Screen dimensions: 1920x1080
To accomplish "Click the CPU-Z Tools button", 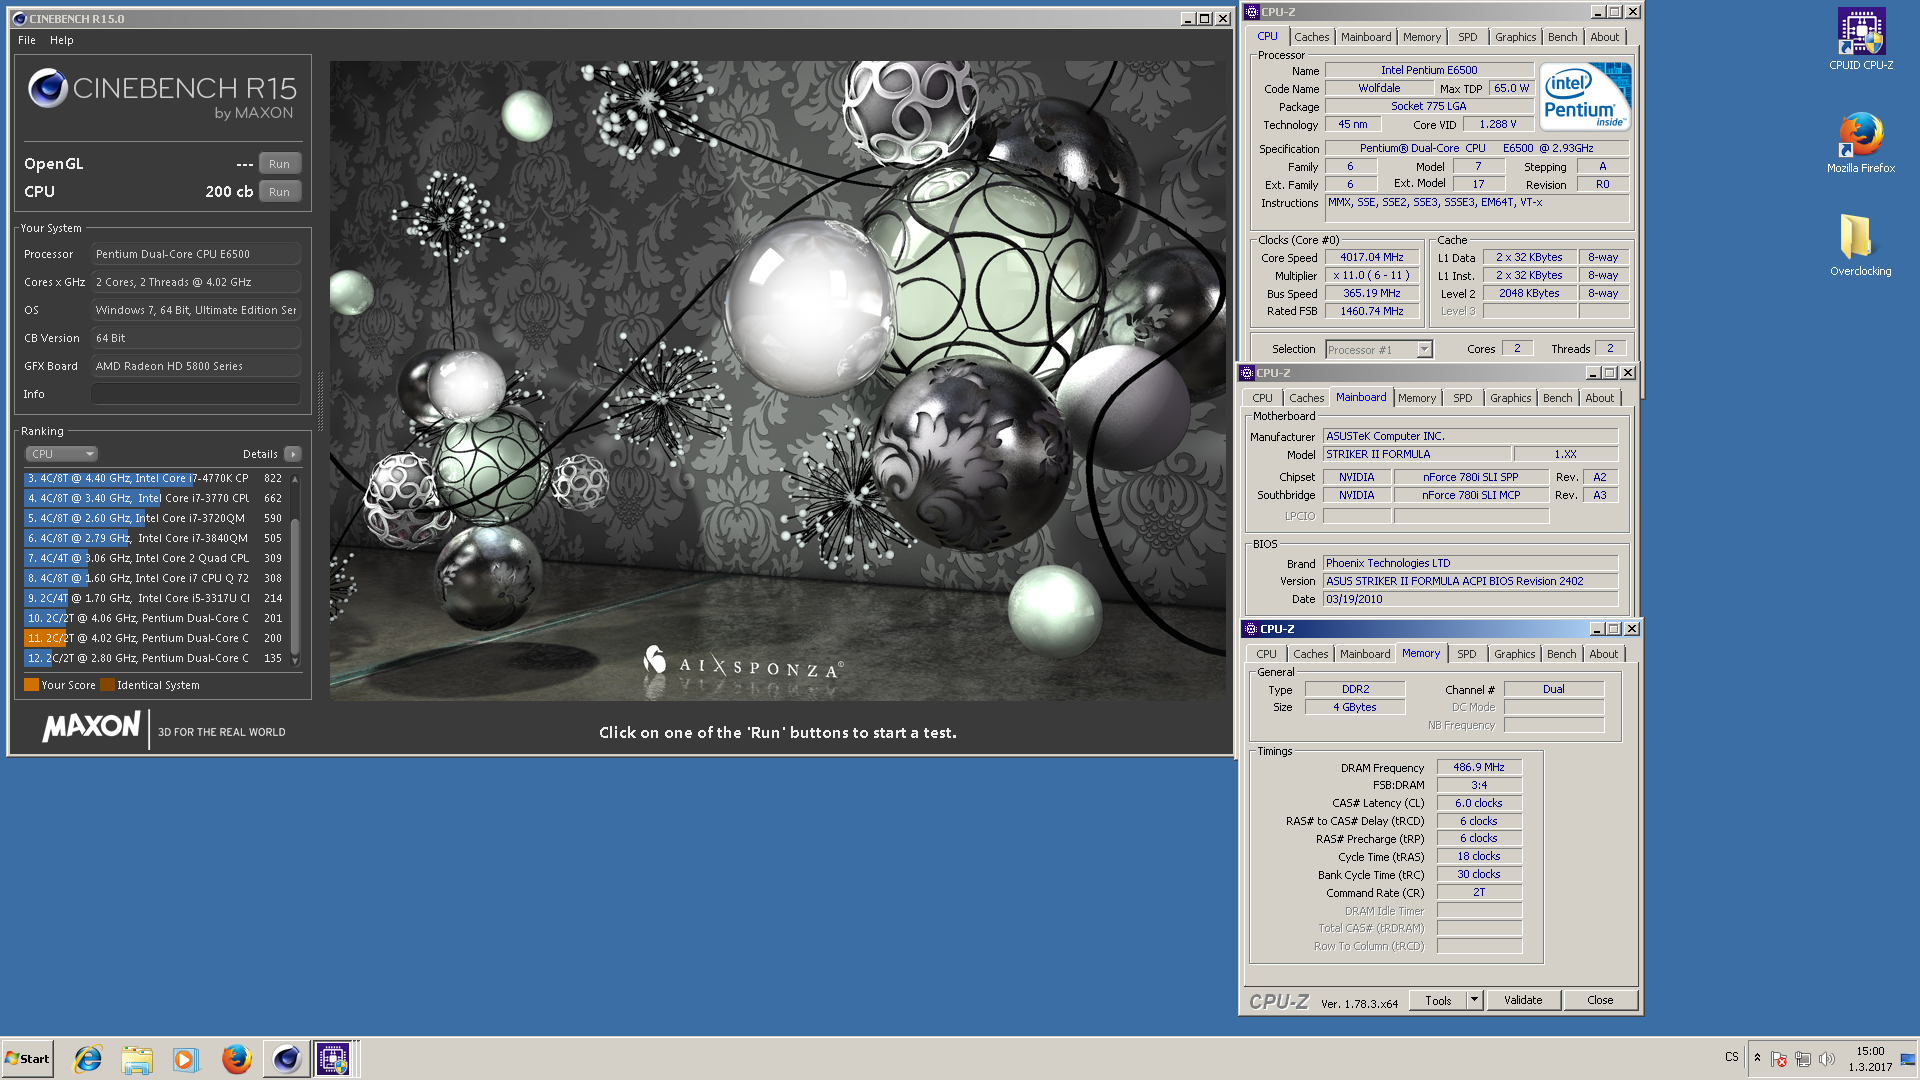I will (x=1438, y=1001).
